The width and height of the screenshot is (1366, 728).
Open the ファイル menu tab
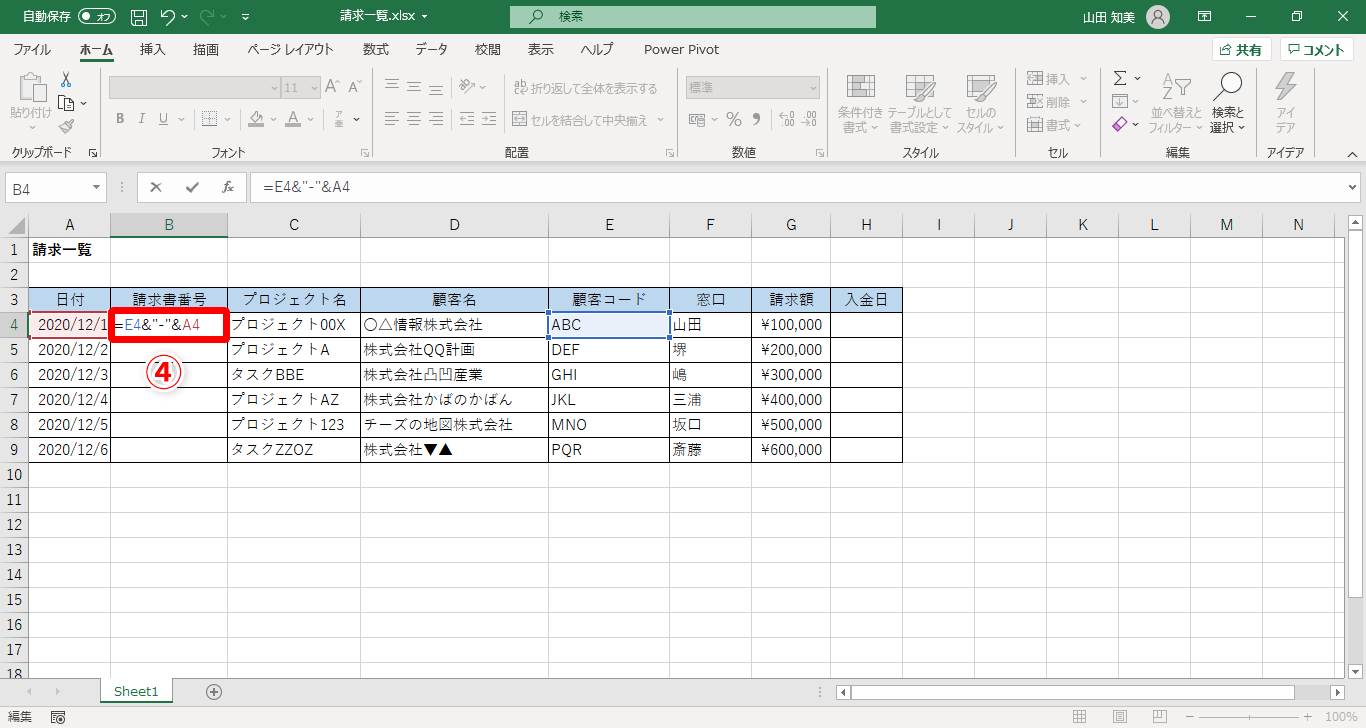pyautogui.click(x=32, y=49)
